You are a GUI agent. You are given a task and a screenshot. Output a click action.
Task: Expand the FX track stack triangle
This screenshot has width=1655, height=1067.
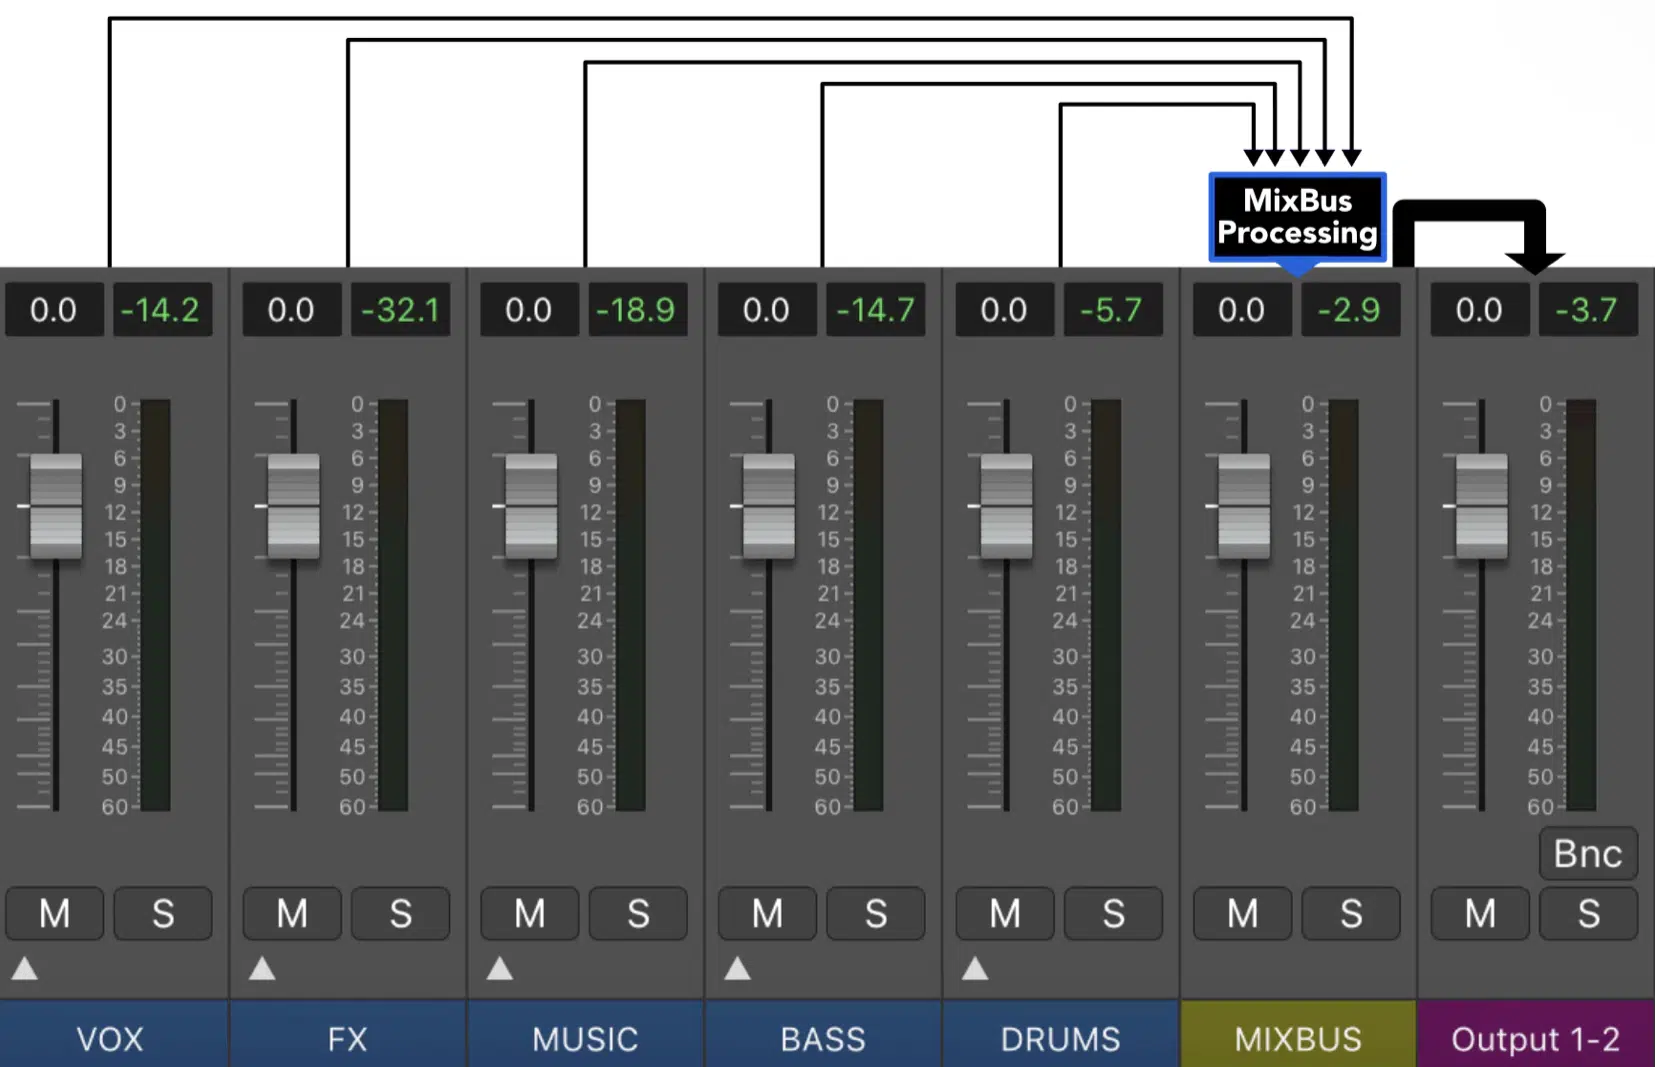tap(262, 968)
